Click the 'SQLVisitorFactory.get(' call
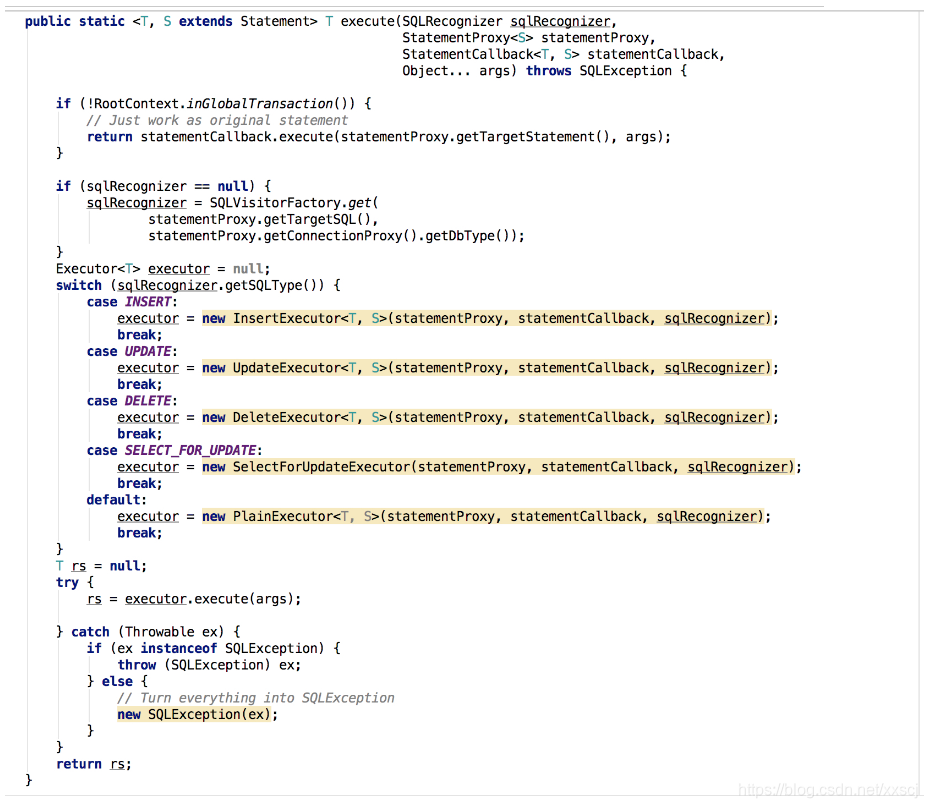 point(294,203)
